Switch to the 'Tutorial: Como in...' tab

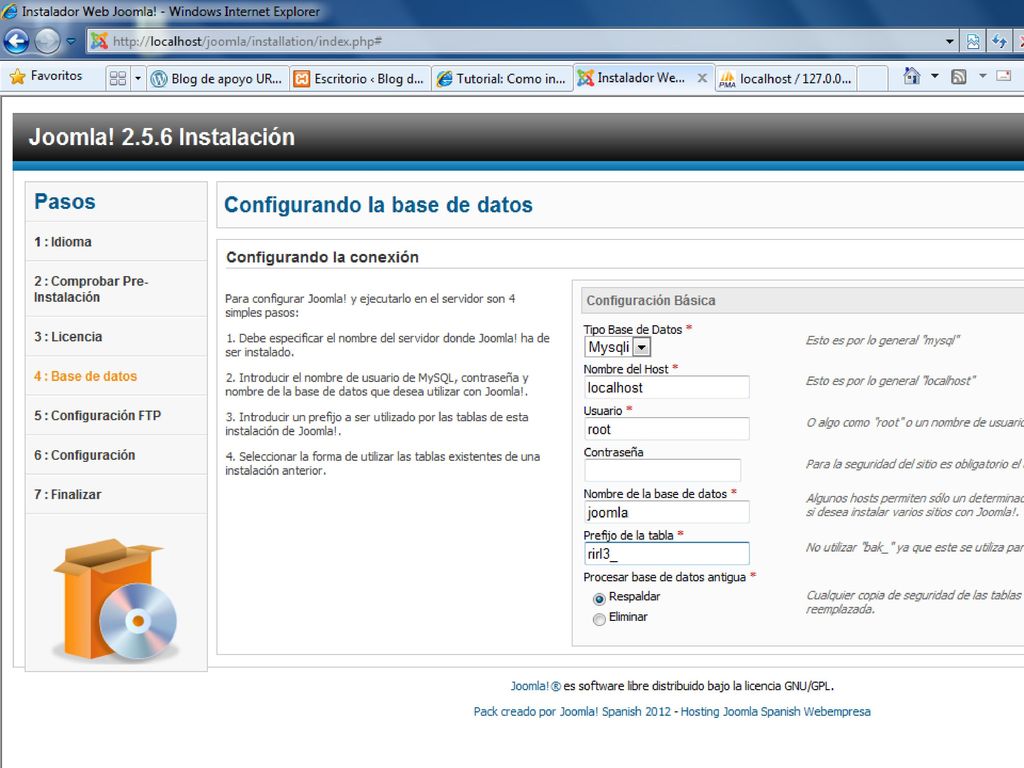point(503,78)
